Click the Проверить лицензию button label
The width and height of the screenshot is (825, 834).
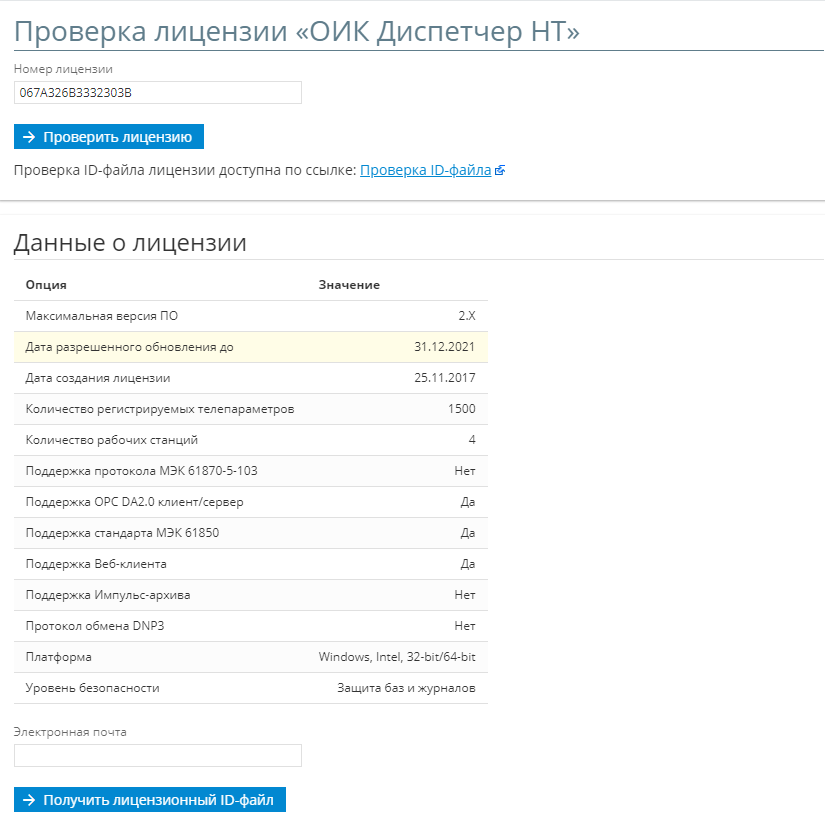tap(117, 137)
